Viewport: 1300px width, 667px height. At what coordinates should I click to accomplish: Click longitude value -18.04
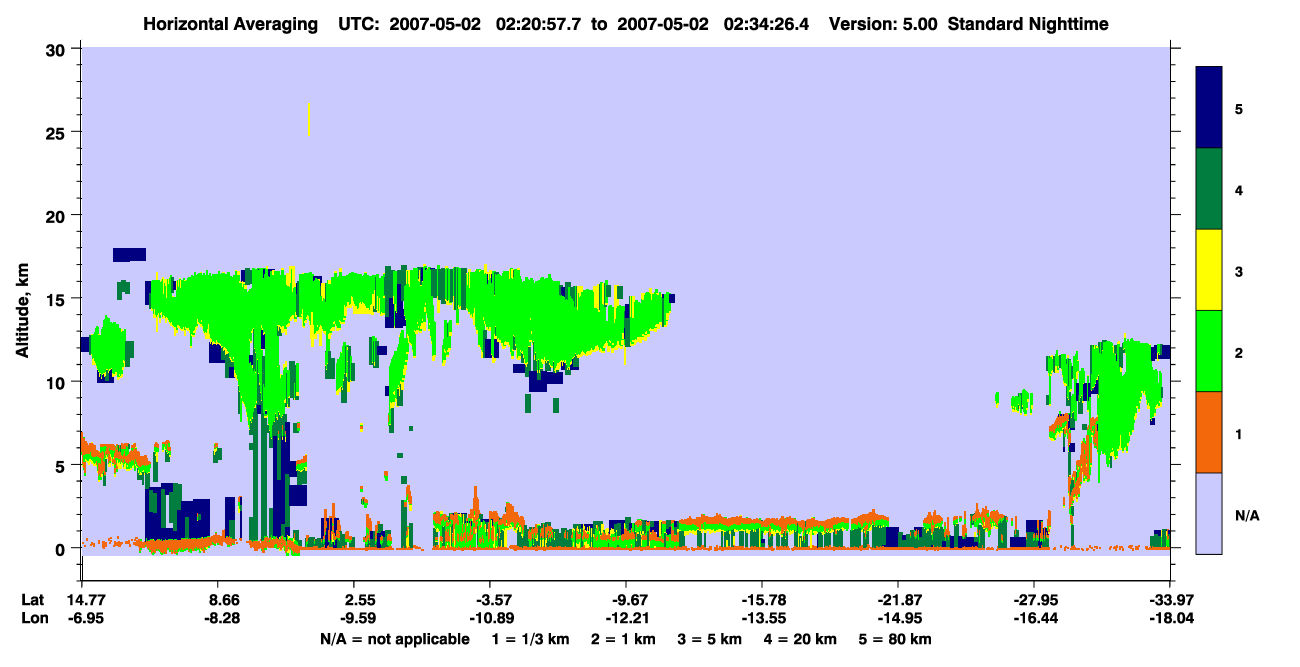point(1170,618)
